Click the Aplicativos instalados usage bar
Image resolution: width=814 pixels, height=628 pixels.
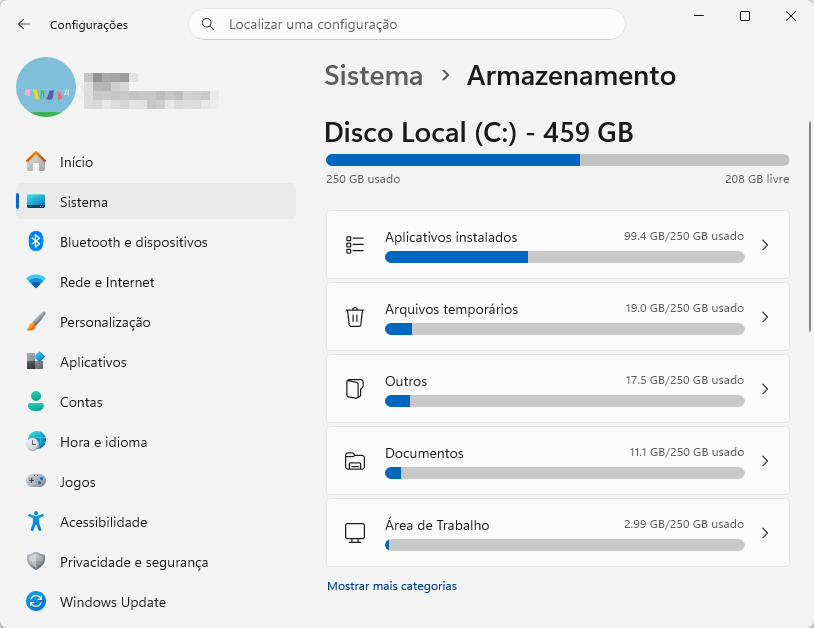coord(565,257)
